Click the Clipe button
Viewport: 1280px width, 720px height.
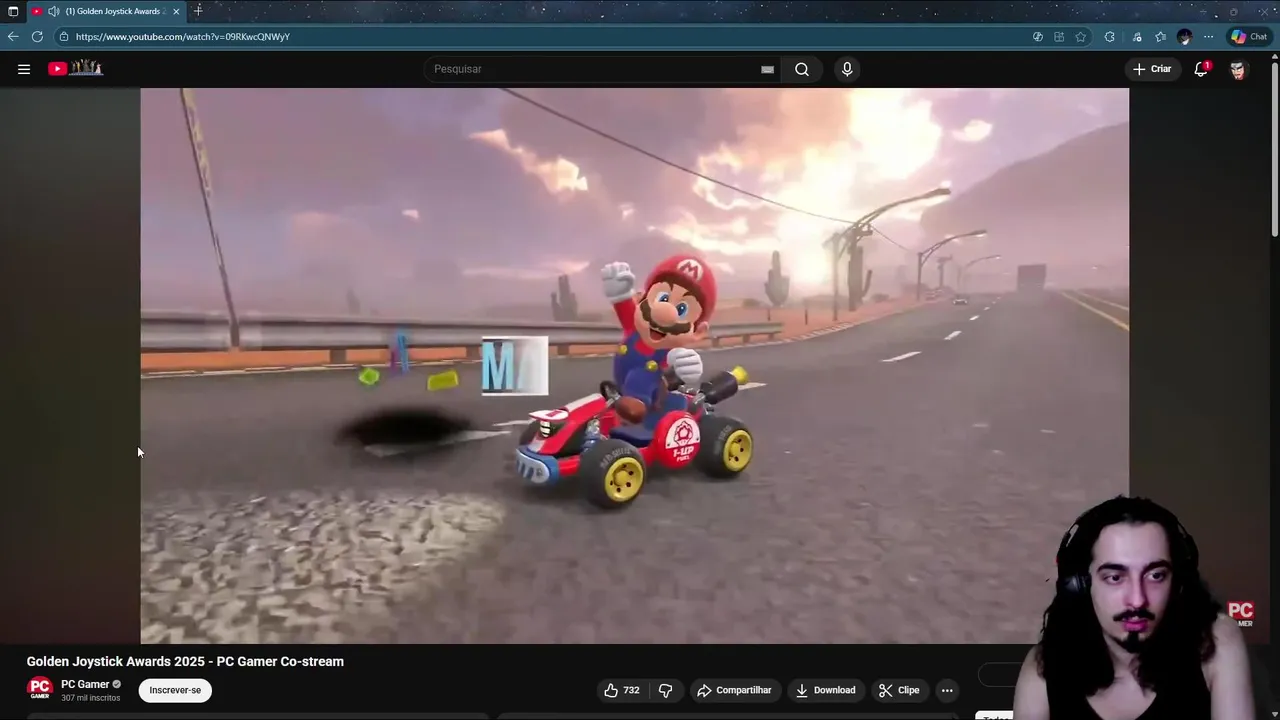pyautogui.click(x=899, y=690)
